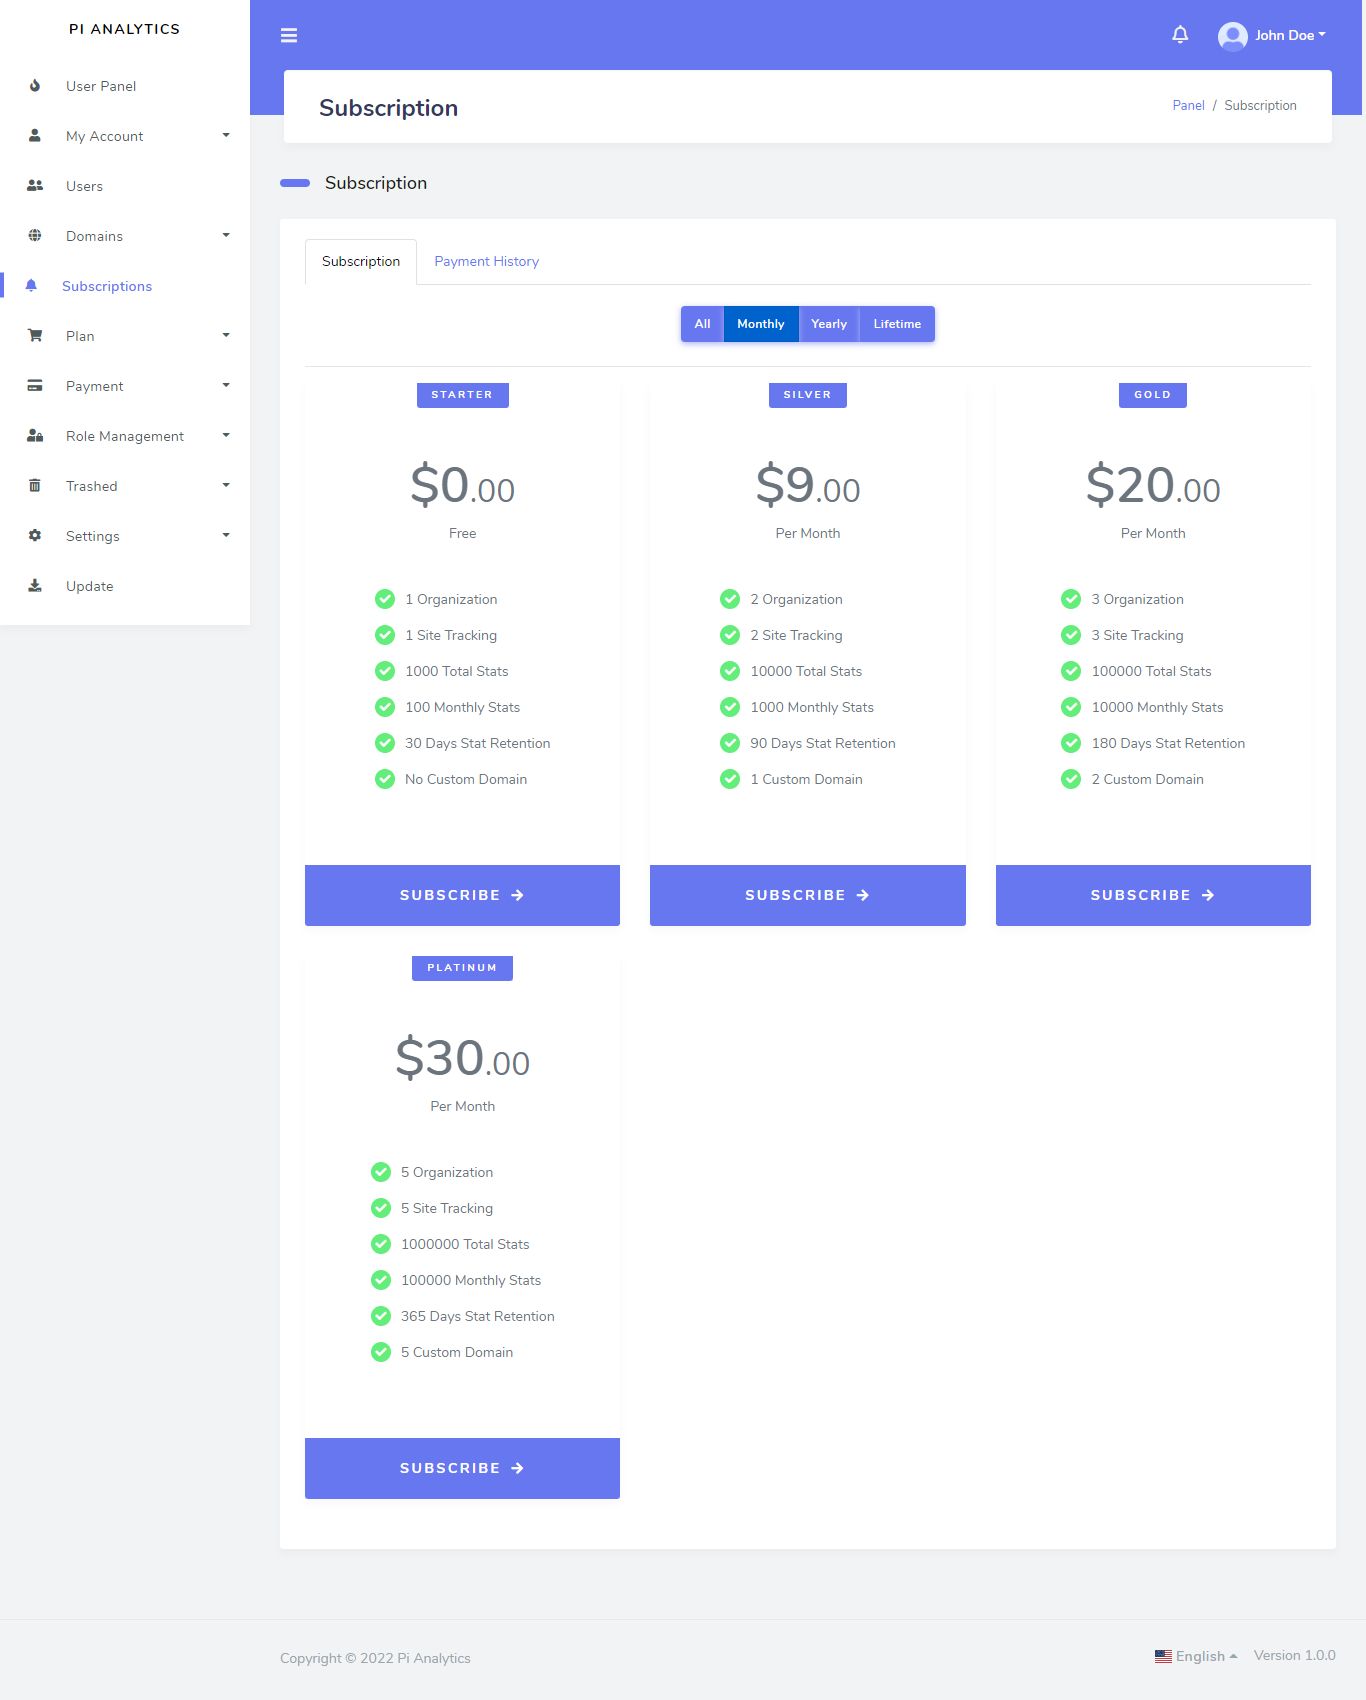Click the My Account person icon
1366x1700 pixels.
pyautogui.click(x=35, y=136)
